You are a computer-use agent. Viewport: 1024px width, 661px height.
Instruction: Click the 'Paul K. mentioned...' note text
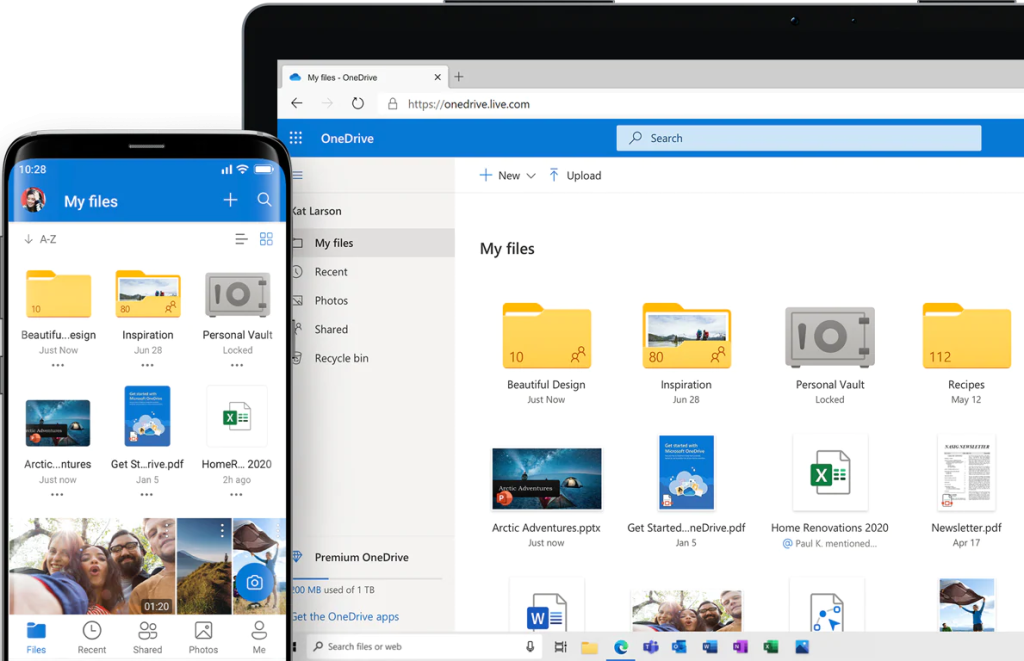[x=836, y=543]
